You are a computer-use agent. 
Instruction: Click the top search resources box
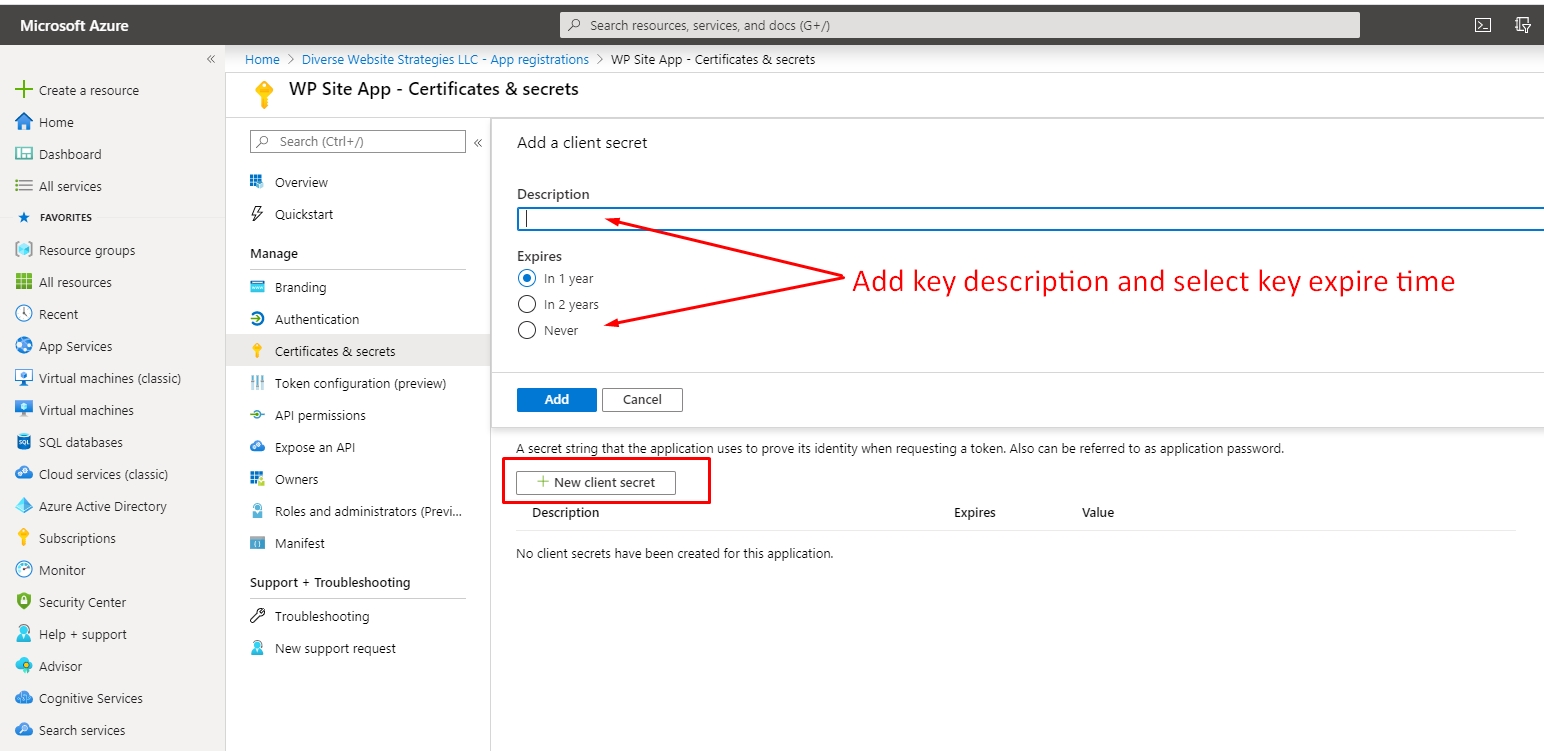tap(959, 25)
